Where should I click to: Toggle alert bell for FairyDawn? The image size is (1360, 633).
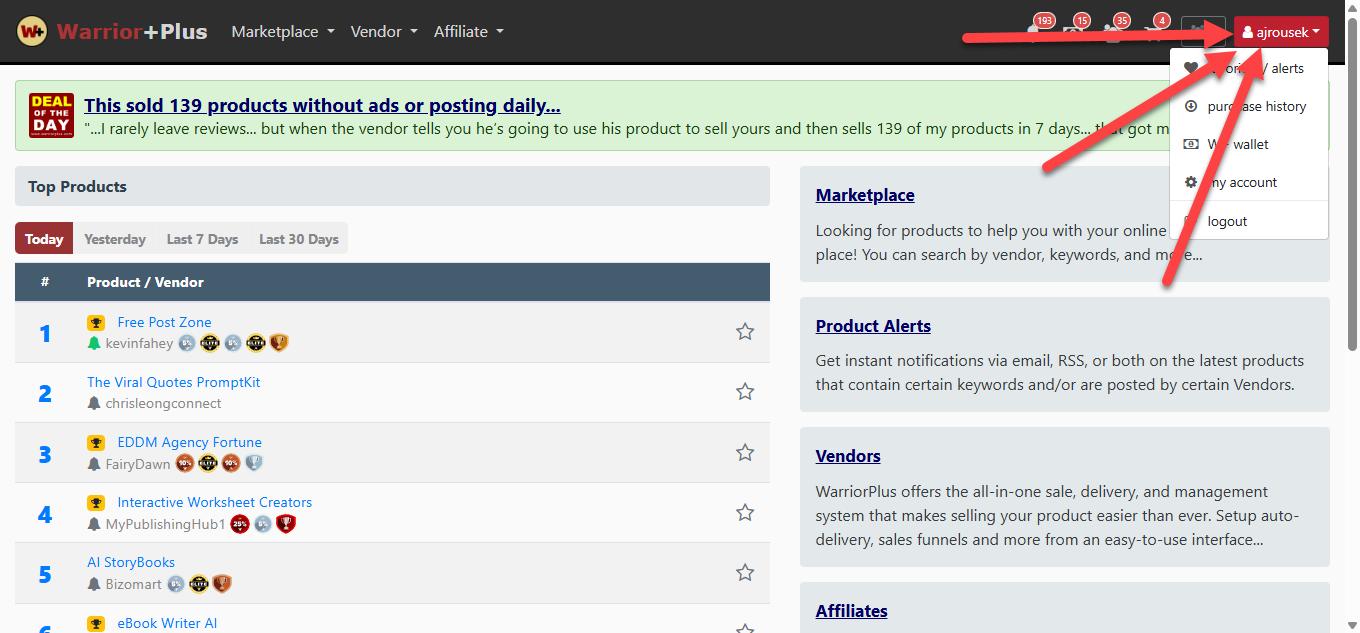coord(94,464)
